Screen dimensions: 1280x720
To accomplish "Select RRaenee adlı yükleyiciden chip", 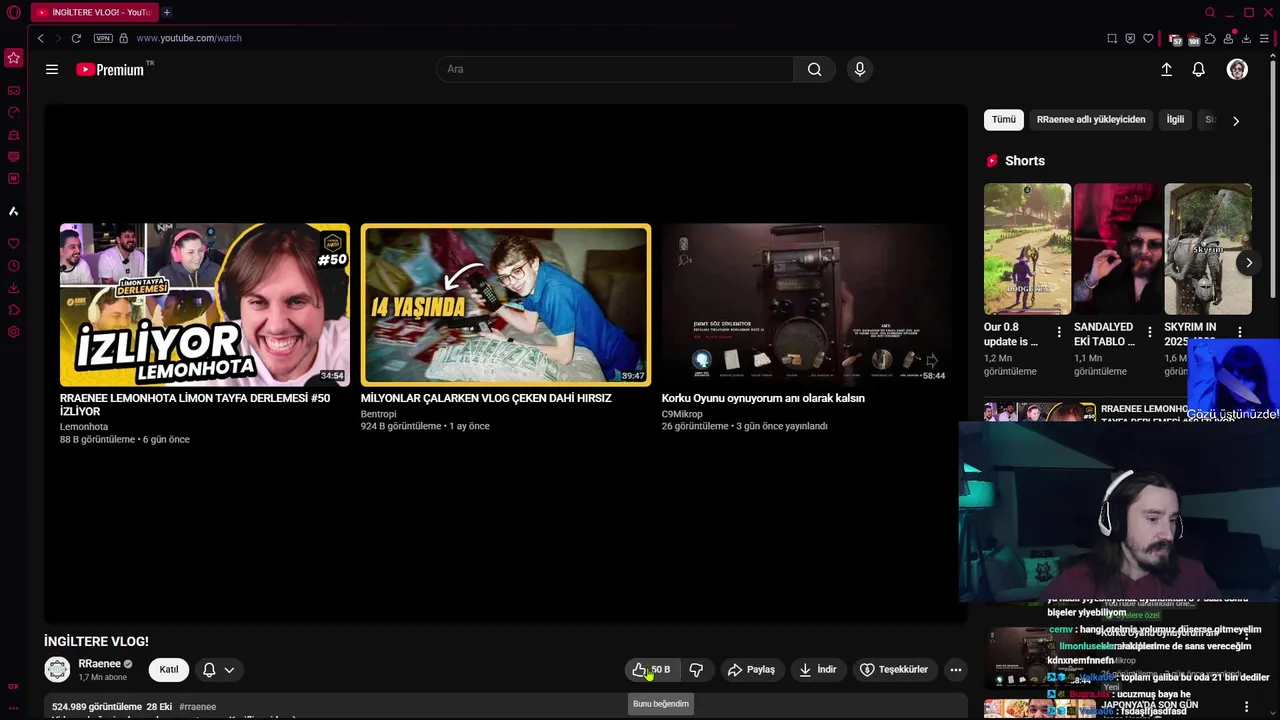I will pyautogui.click(x=1091, y=119).
